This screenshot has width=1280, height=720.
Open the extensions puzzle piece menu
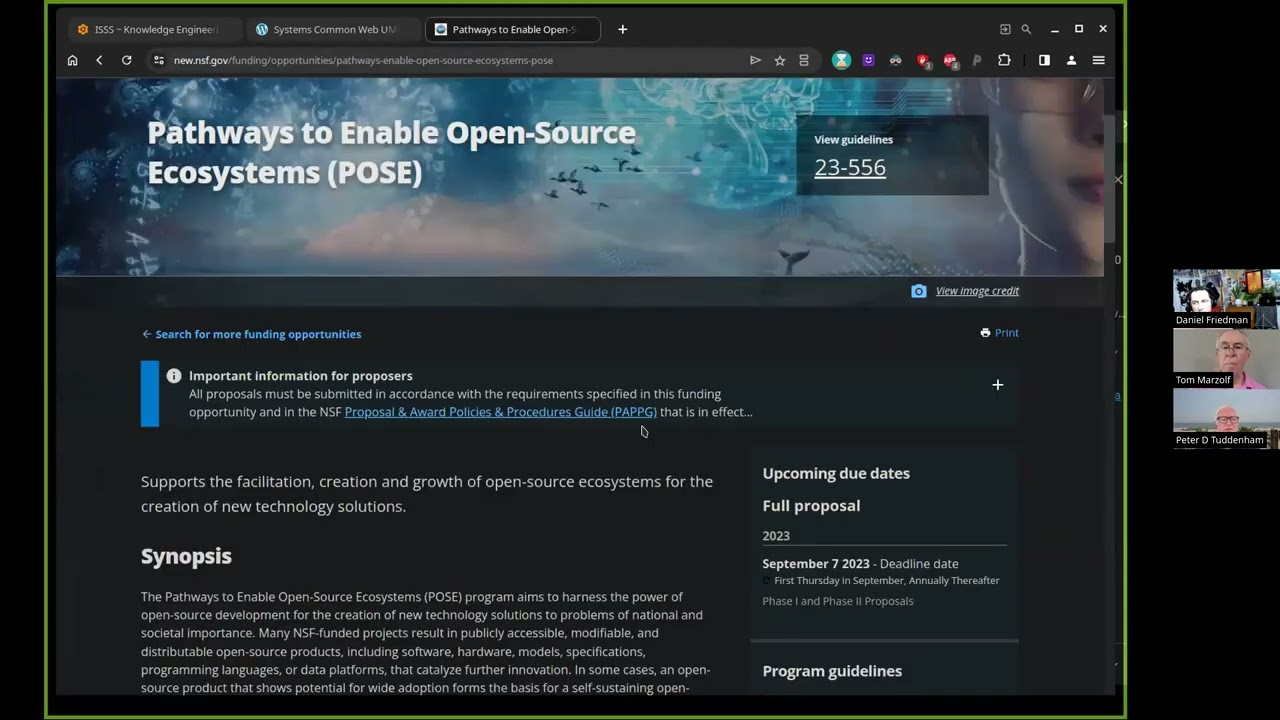coord(1004,60)
